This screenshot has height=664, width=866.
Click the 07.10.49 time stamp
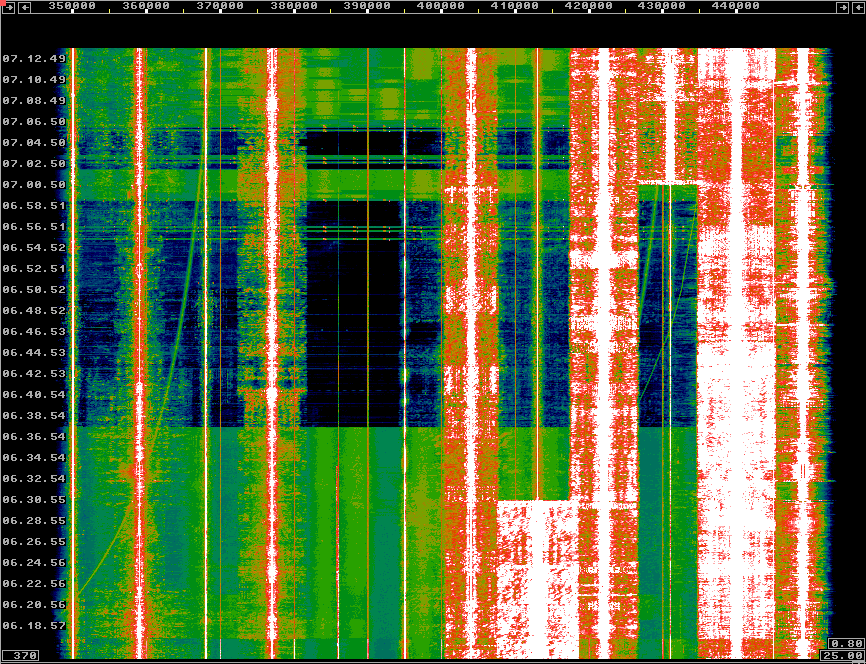tap(34, 80)
